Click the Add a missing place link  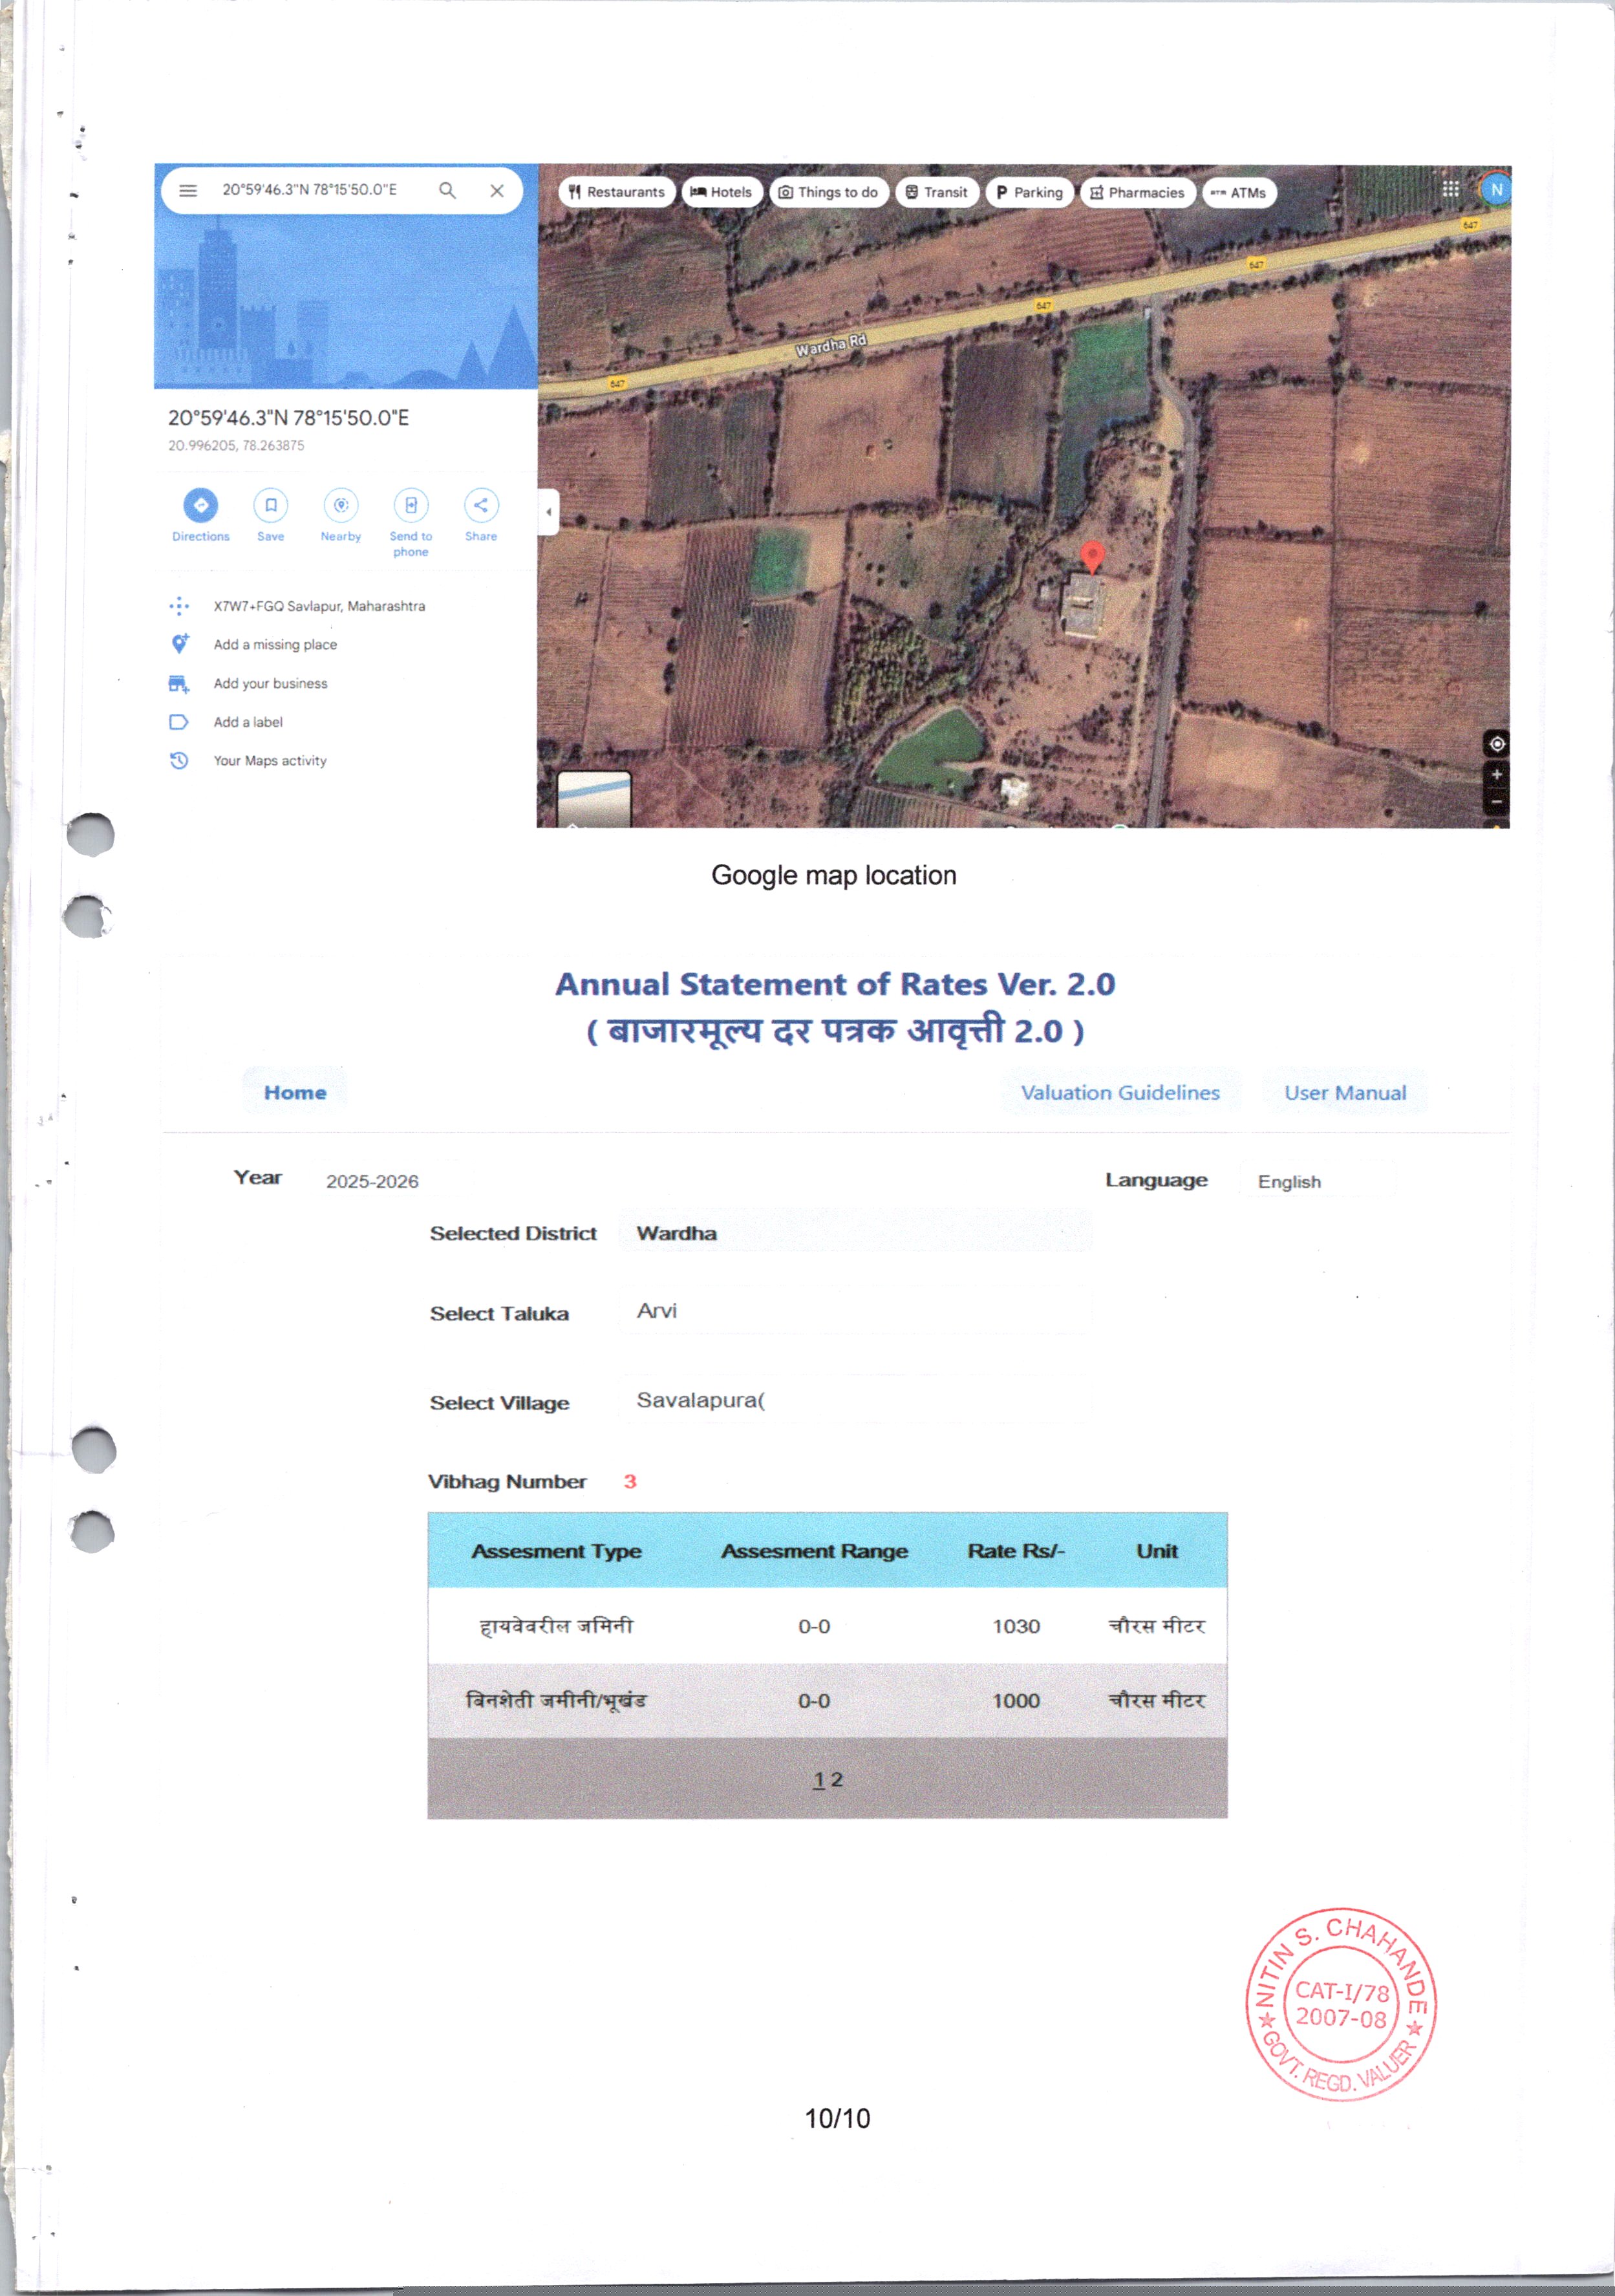tap(275, 644)
